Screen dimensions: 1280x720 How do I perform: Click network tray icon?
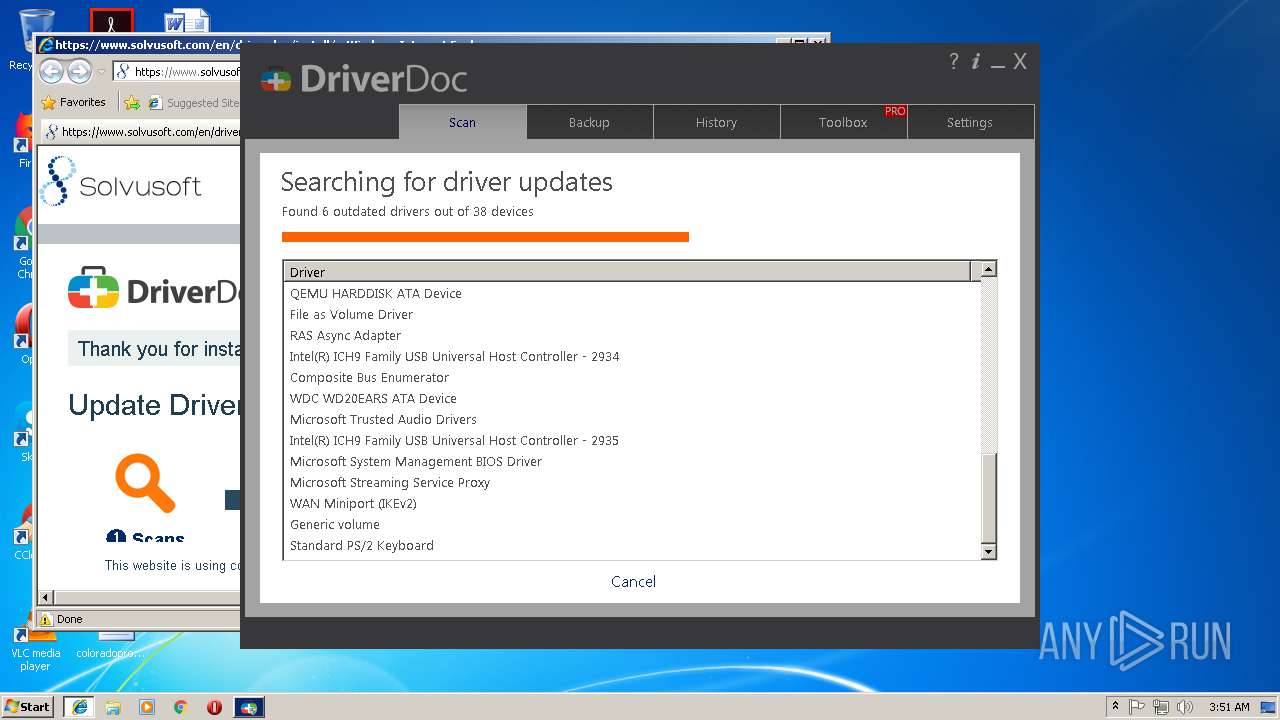tap(1161, 707)
